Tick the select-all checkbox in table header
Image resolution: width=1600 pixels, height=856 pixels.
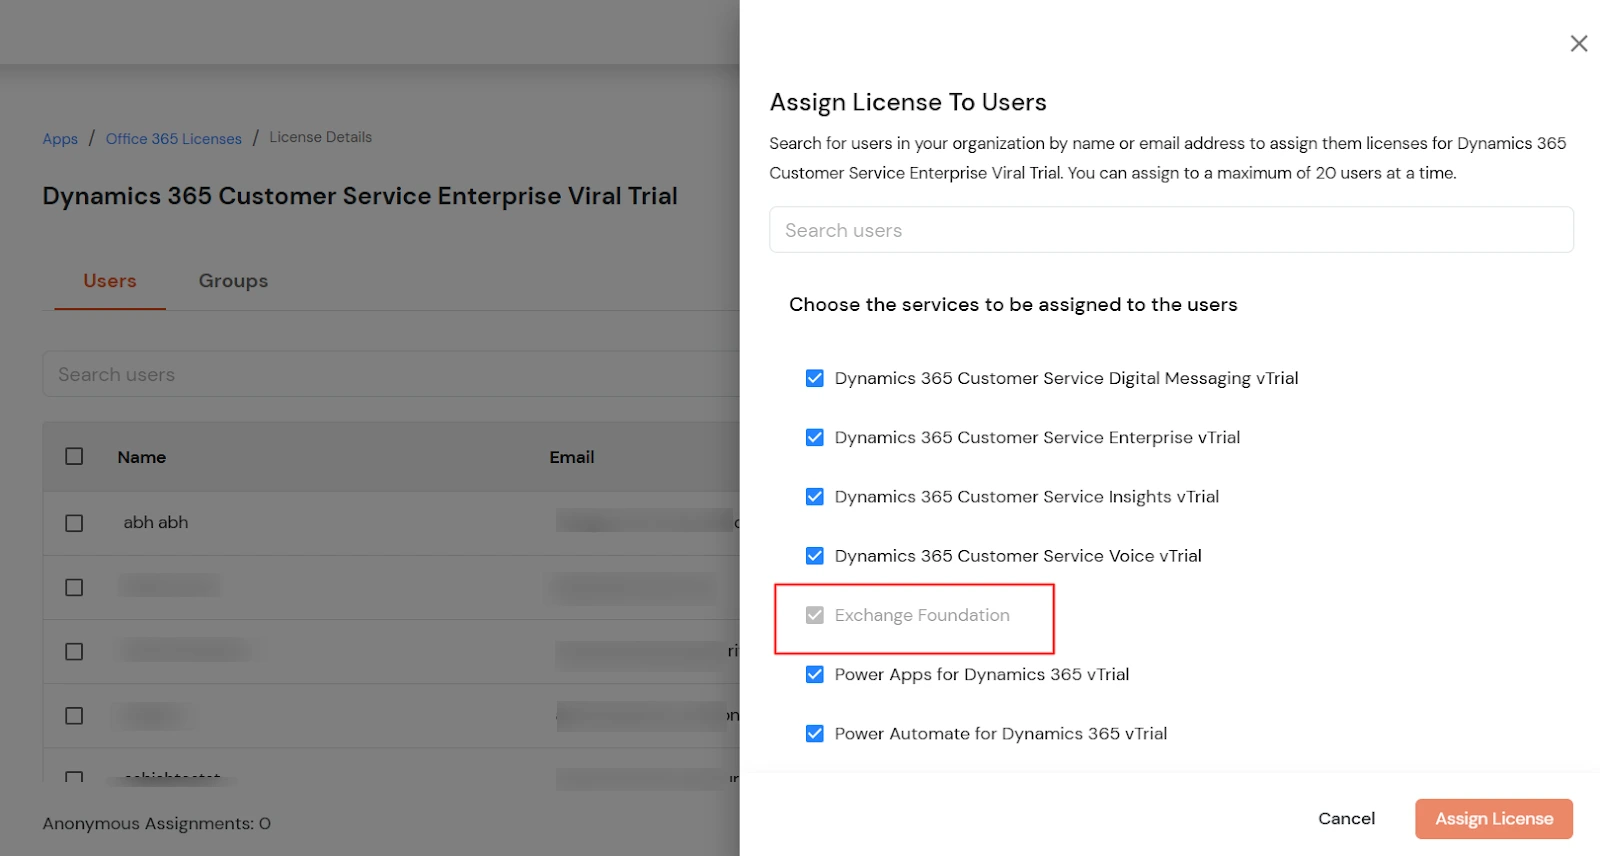74,456
